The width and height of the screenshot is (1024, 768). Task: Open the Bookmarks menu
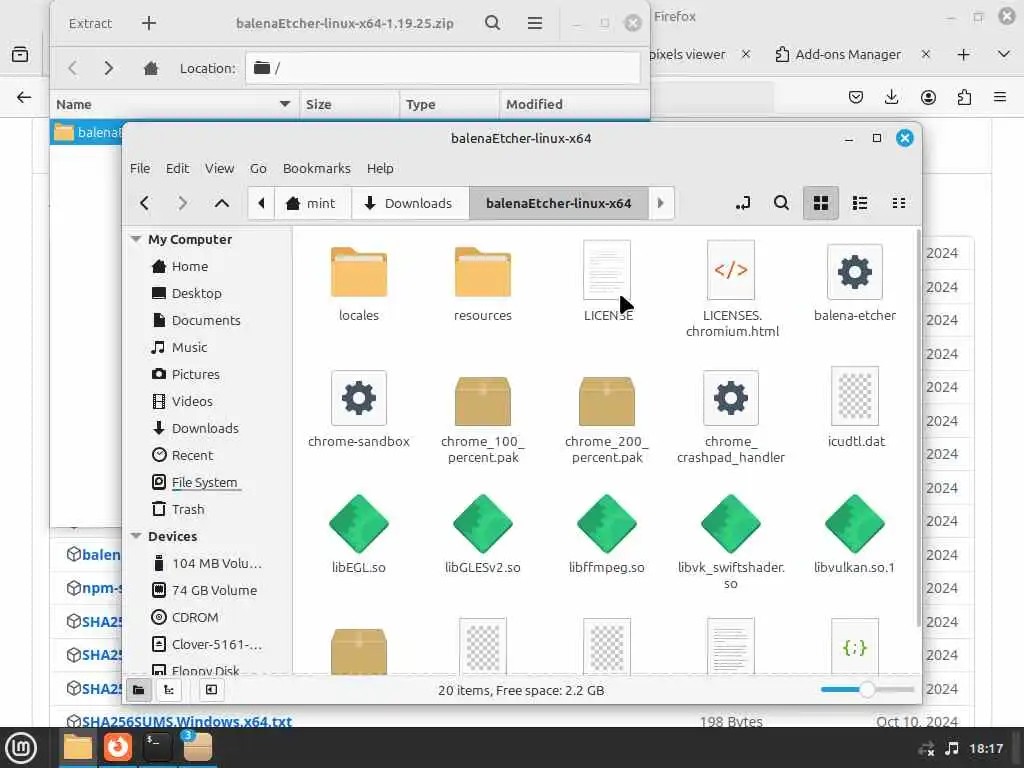coord(317,168)
